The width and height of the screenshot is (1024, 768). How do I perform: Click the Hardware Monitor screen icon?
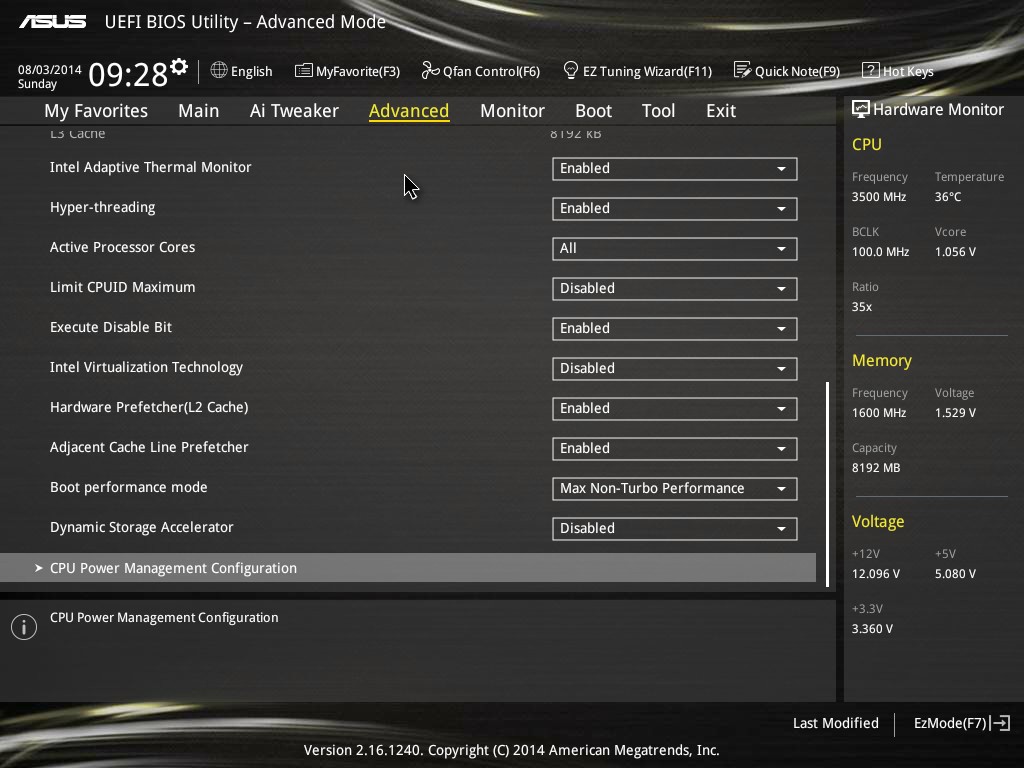861,110
